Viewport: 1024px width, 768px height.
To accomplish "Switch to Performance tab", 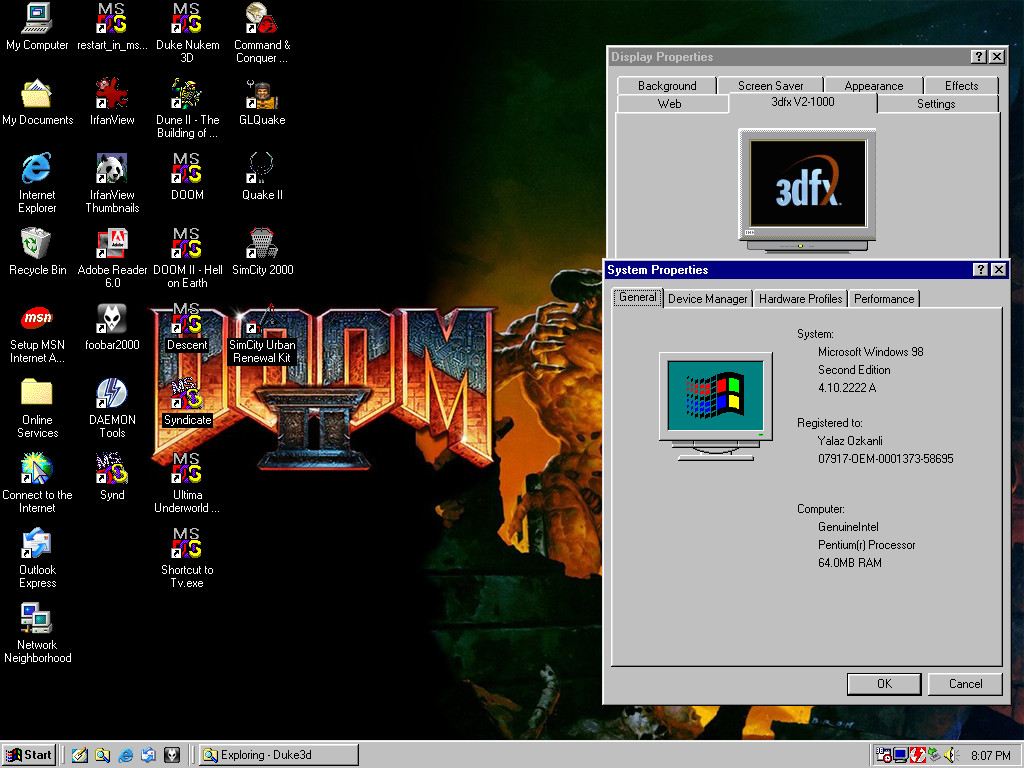I will pos(884,298).
